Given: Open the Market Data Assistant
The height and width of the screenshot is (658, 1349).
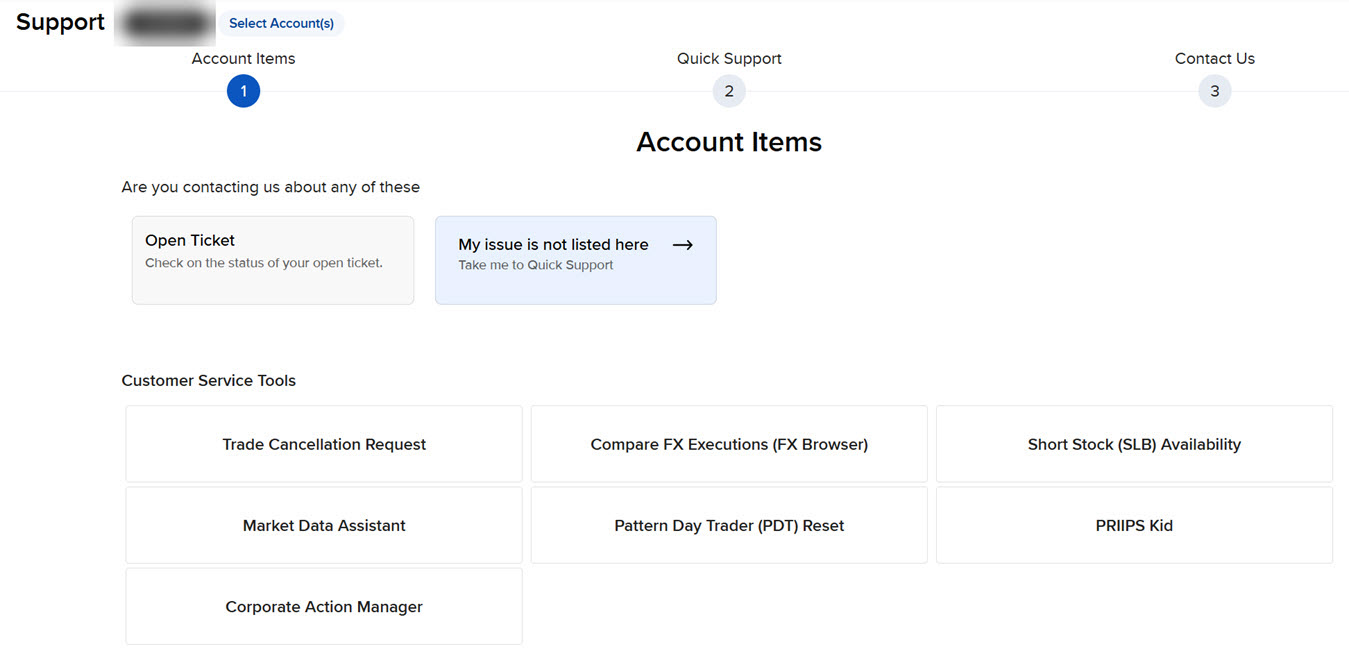Looking at the screenshot, I should [323, 525].
